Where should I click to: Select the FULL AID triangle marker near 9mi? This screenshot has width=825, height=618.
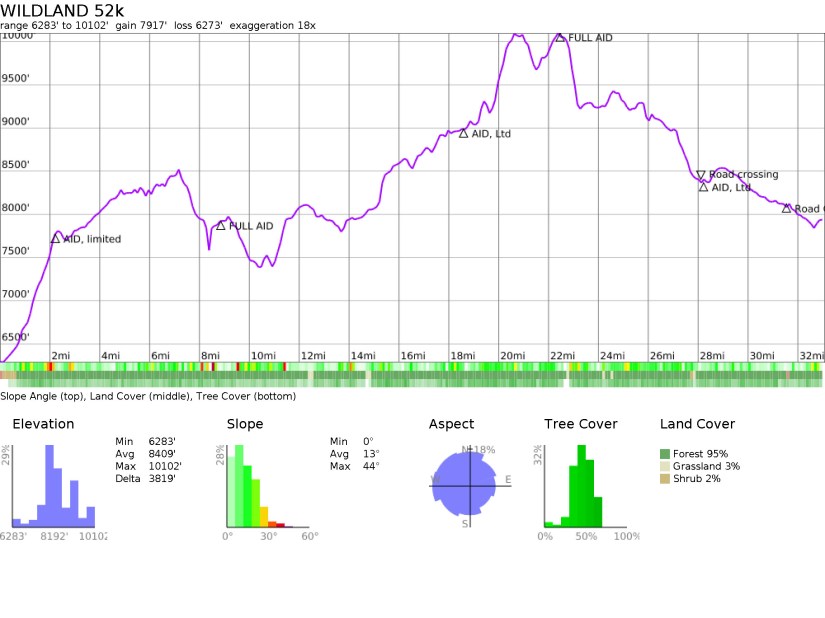click(x=221, y=225)
